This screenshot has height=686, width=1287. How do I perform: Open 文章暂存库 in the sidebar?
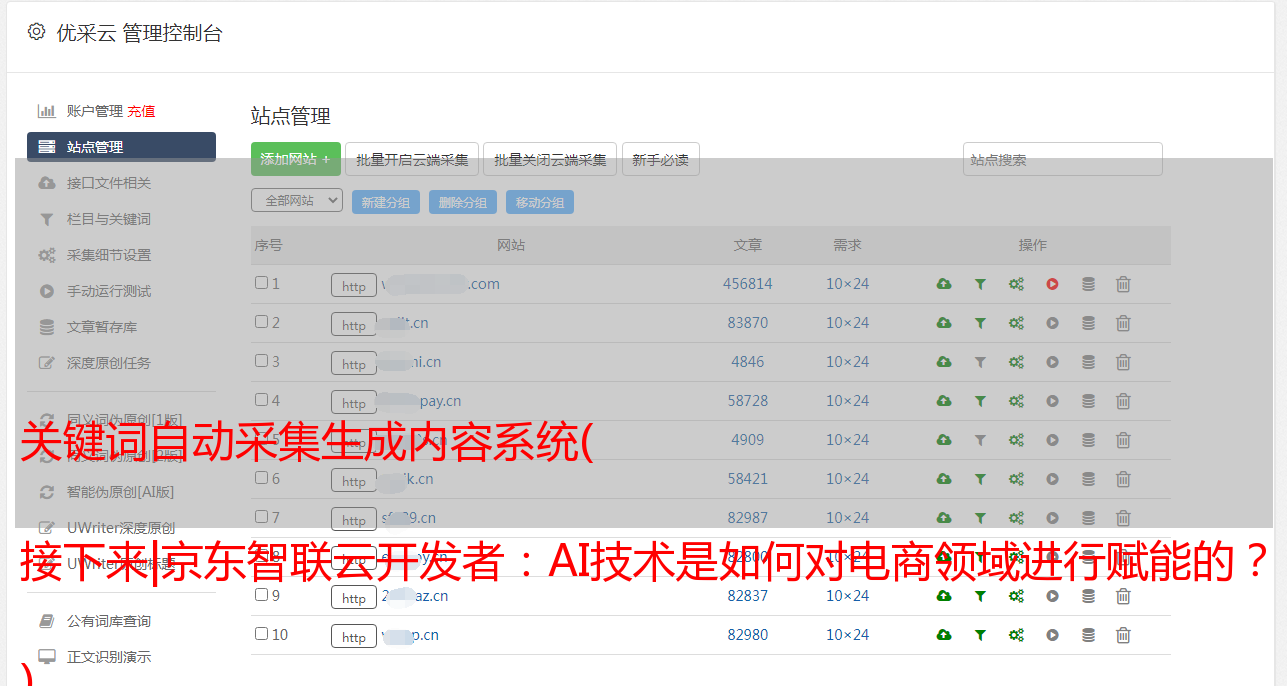pyautogui.click(x=102, y=327)
